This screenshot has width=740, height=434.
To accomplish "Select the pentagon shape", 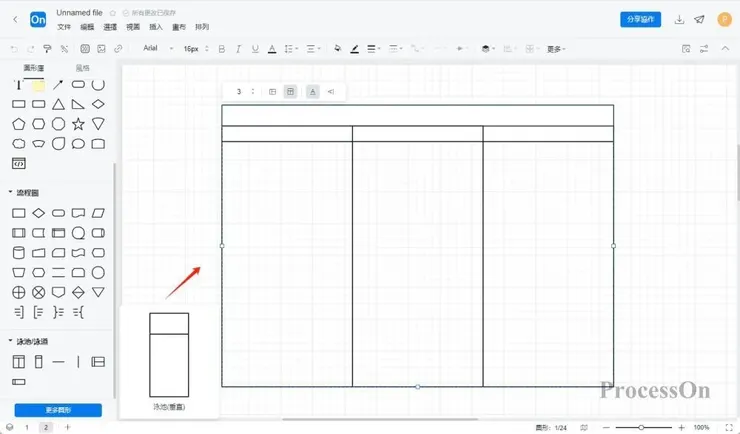I will tap(18, 124).
